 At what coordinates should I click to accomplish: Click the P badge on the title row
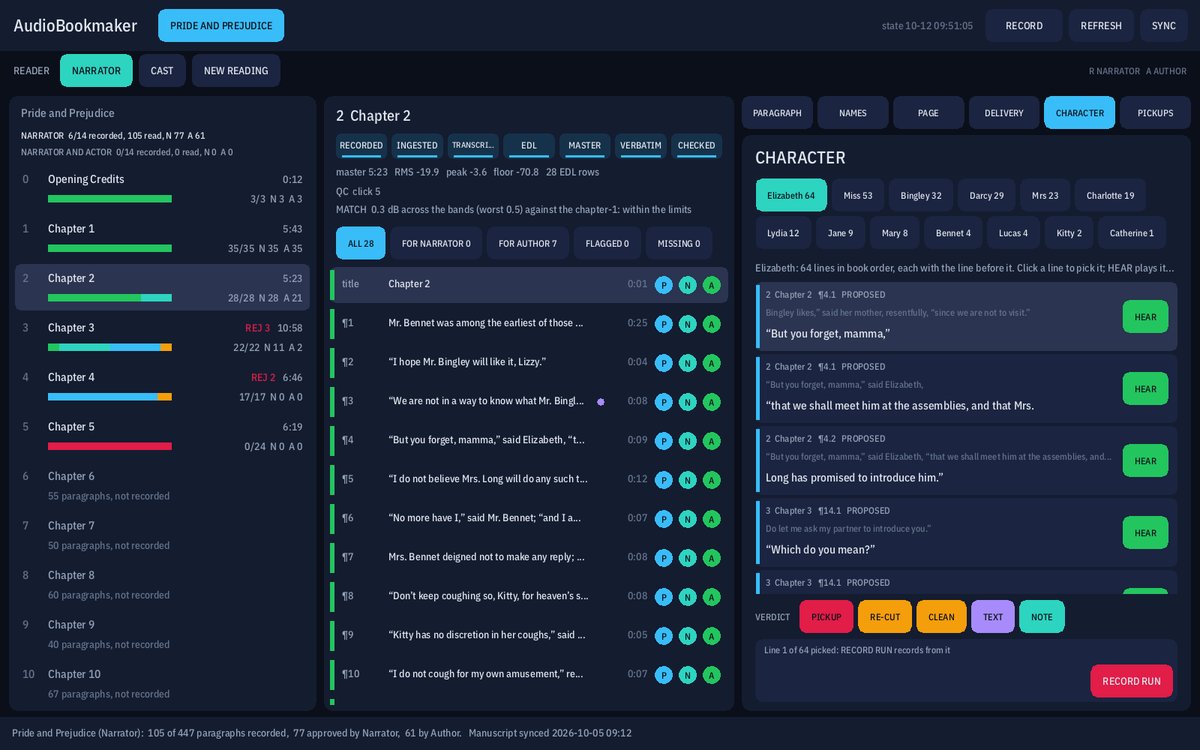(x=663, y=285)
